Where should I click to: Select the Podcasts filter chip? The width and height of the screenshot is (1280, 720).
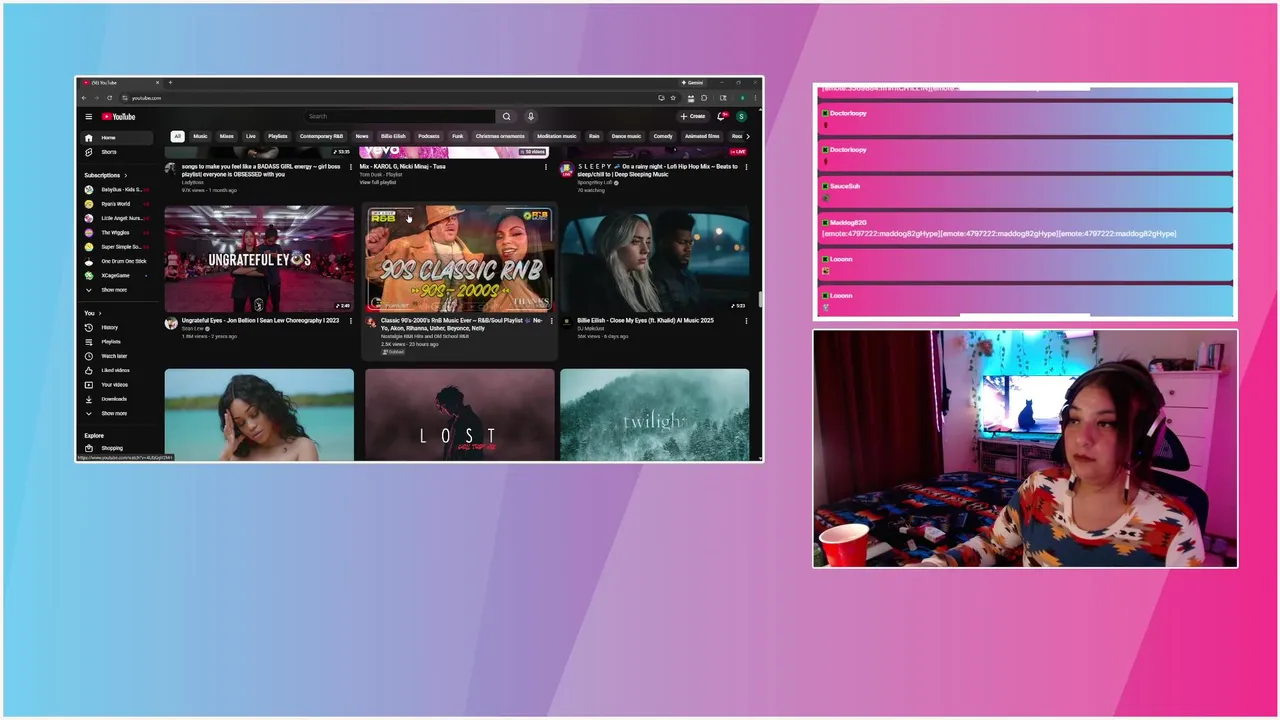tap(429, 136)
